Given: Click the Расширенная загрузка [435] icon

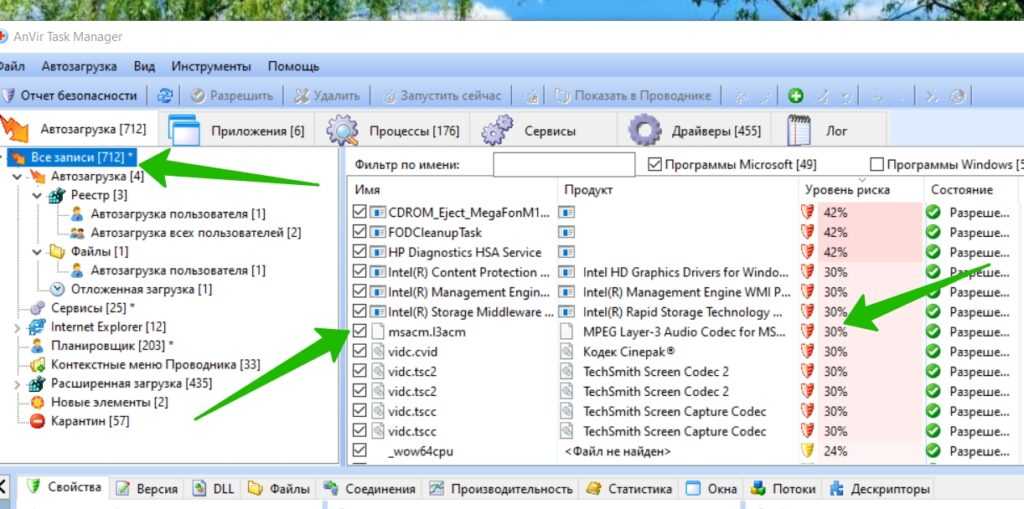Looking at the screenshot, I should tap(37, 383).
